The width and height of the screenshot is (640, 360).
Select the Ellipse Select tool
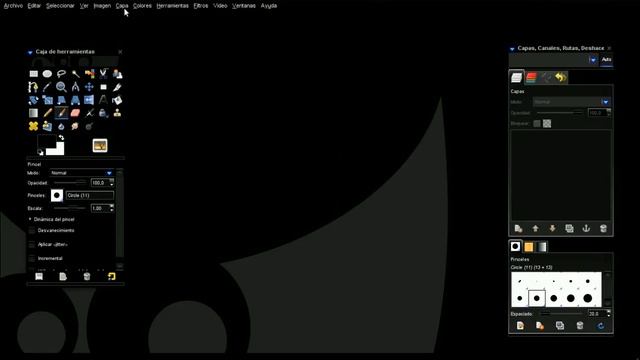[x=47, y=74]
